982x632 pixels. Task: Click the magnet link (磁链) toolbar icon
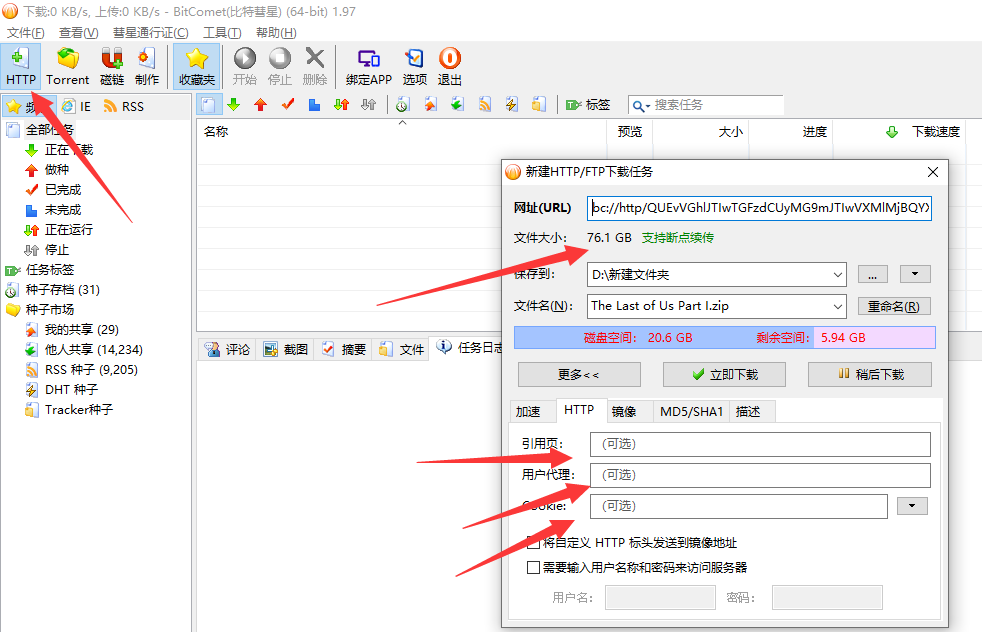tap(112, 66)
